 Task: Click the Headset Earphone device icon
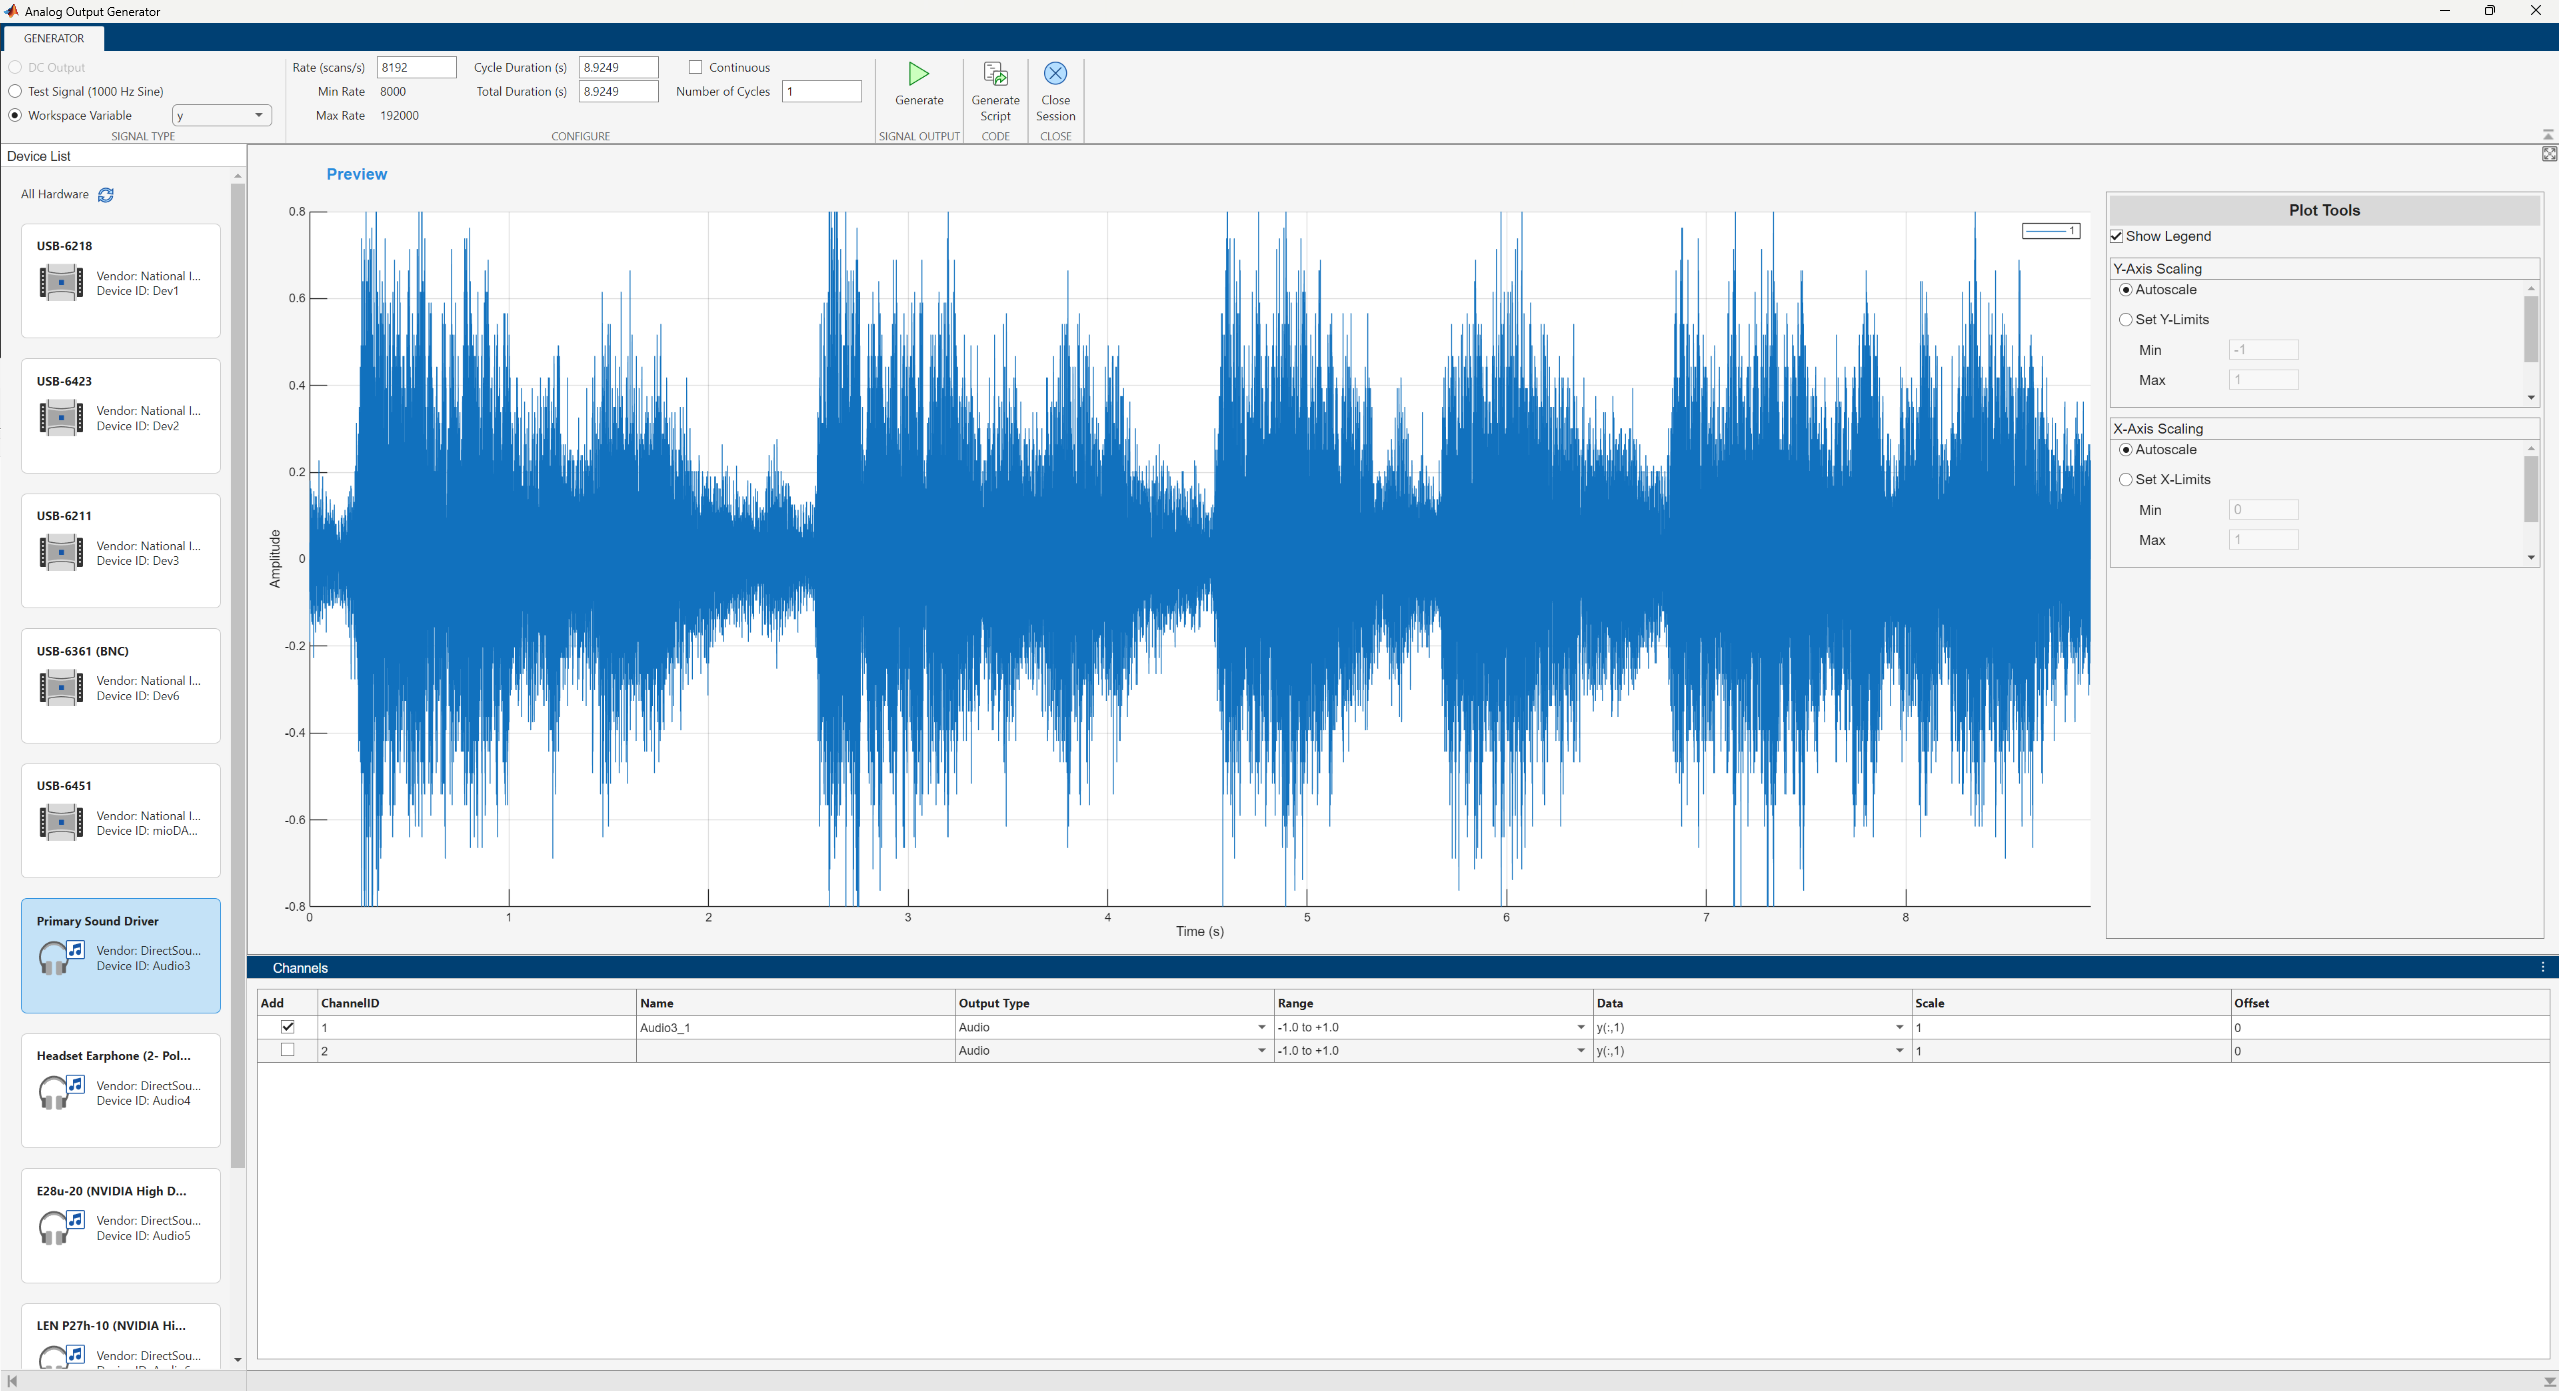pyautogui.click(x=60, y=1091)
